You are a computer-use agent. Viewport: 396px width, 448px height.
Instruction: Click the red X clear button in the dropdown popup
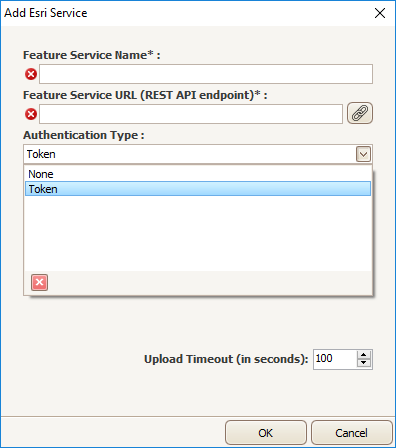39,282
